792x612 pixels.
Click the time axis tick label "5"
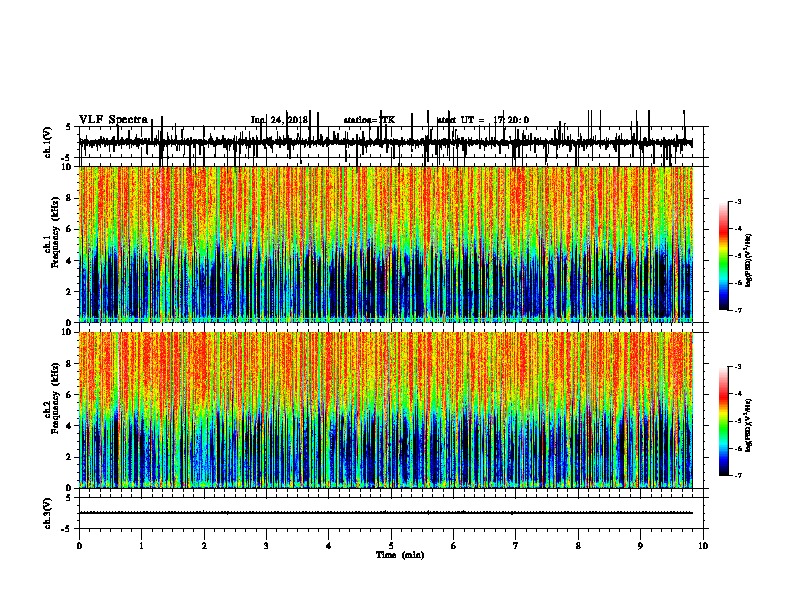point(391,546)
